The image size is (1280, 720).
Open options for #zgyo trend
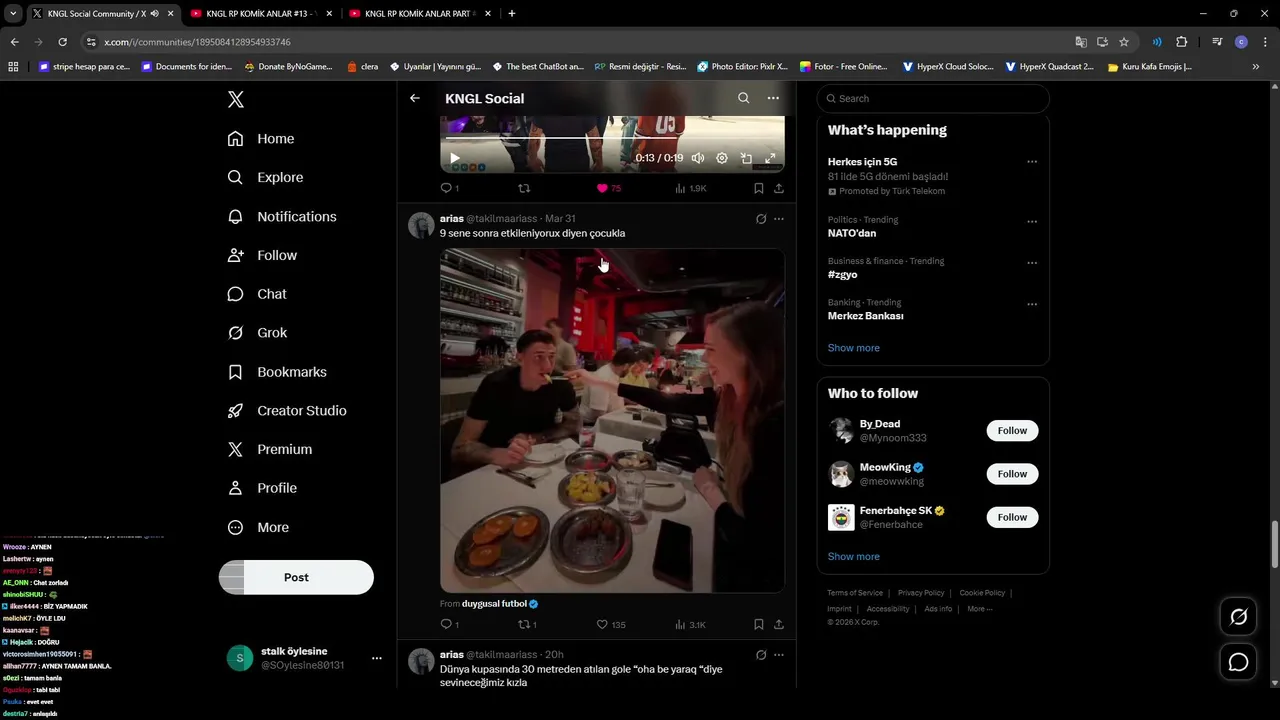1032,262
